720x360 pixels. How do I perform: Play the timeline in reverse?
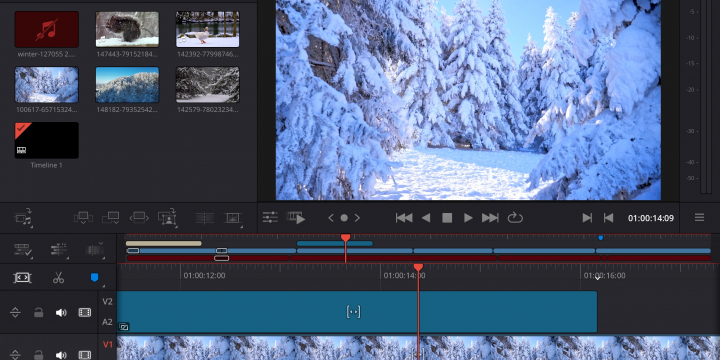point(426,218)
